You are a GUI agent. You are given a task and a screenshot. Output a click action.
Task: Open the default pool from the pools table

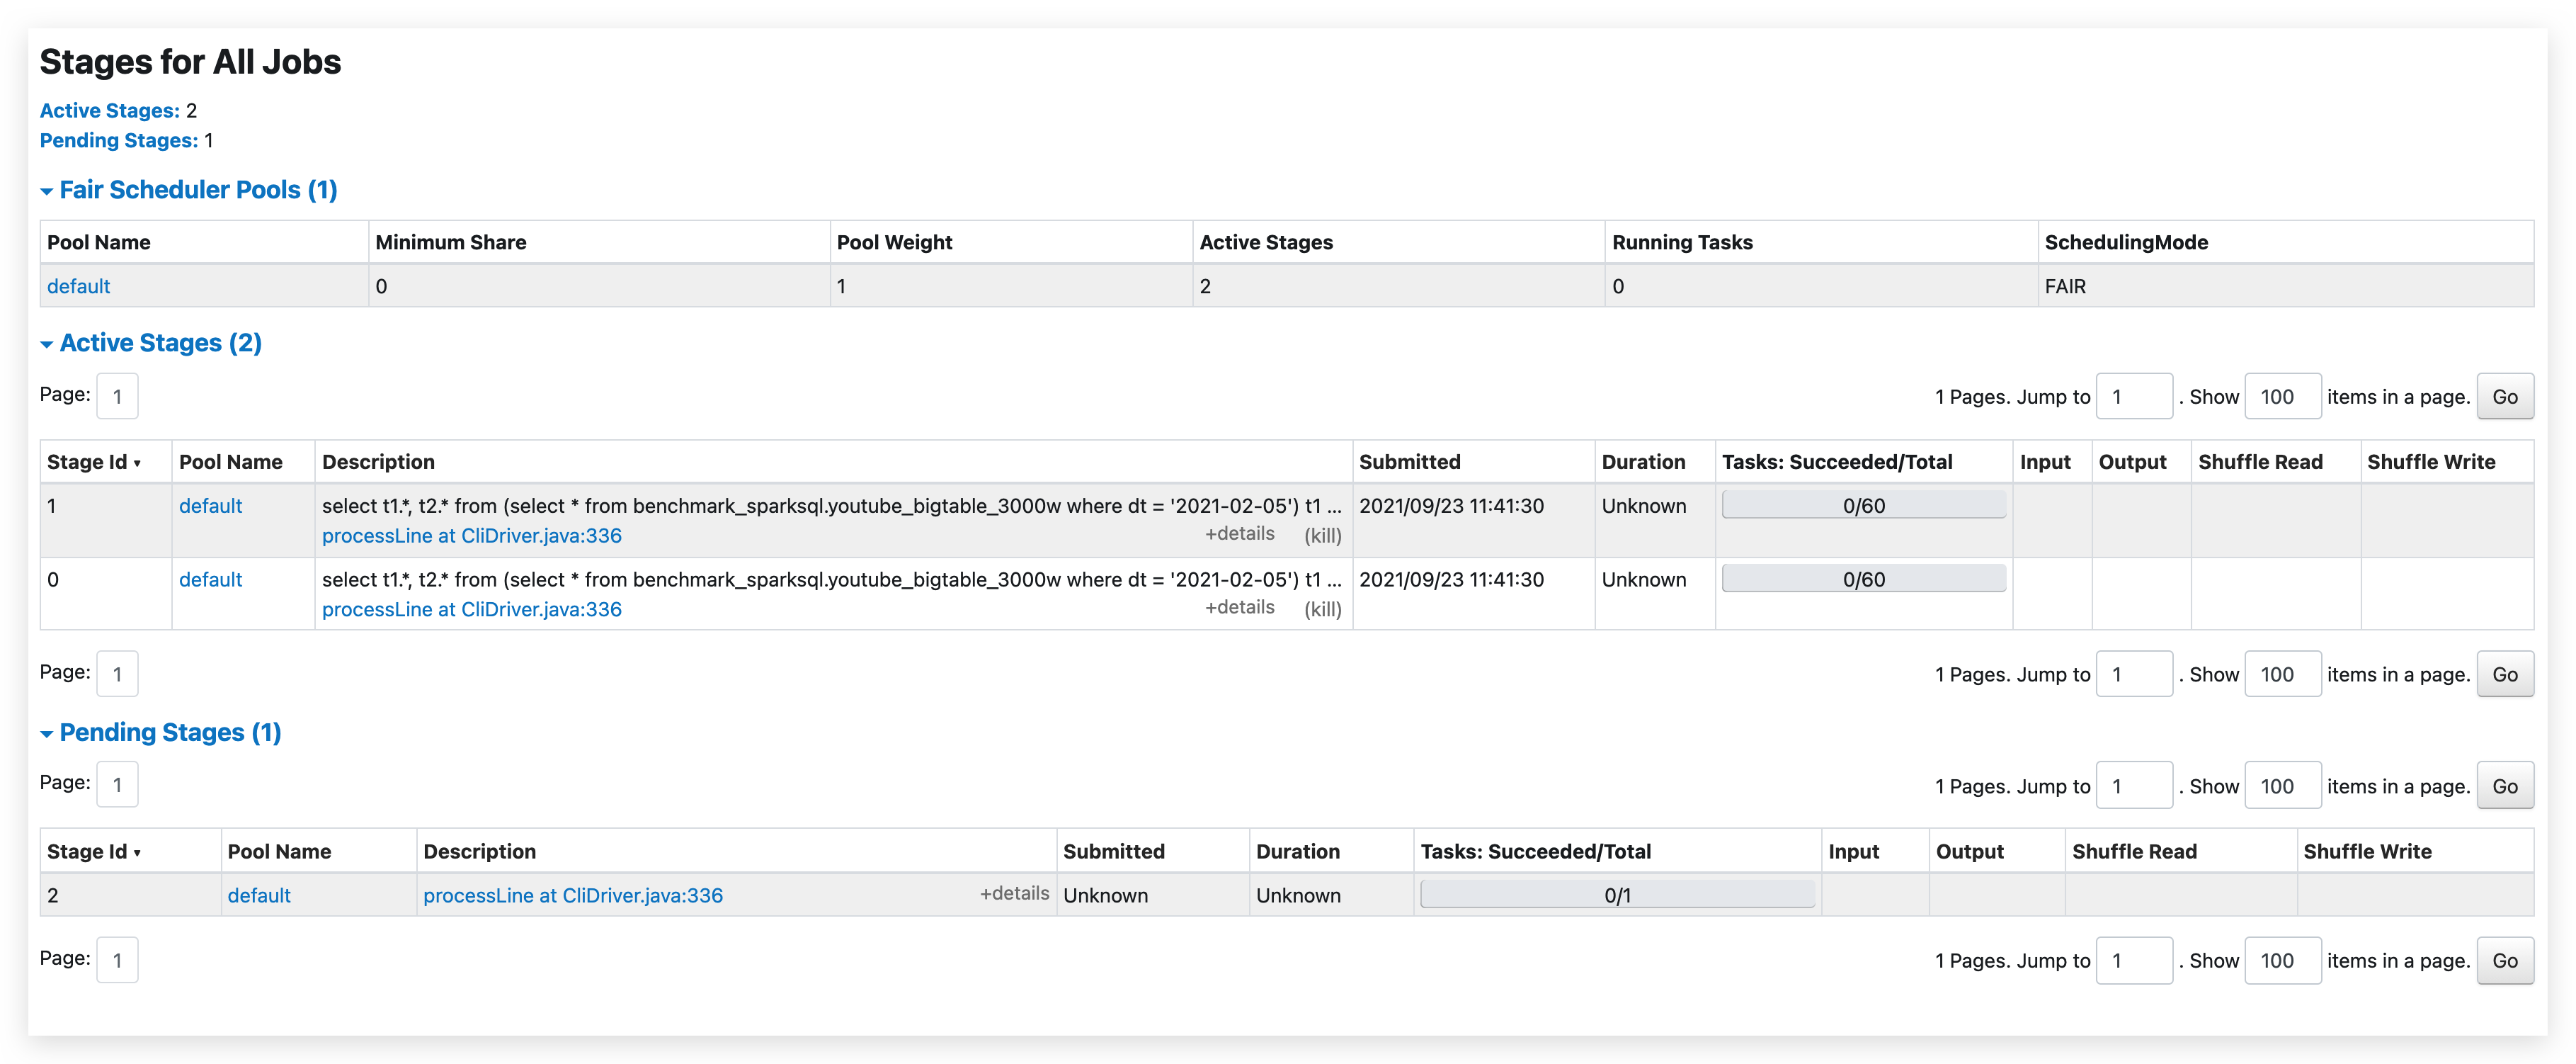coord(77,286)
